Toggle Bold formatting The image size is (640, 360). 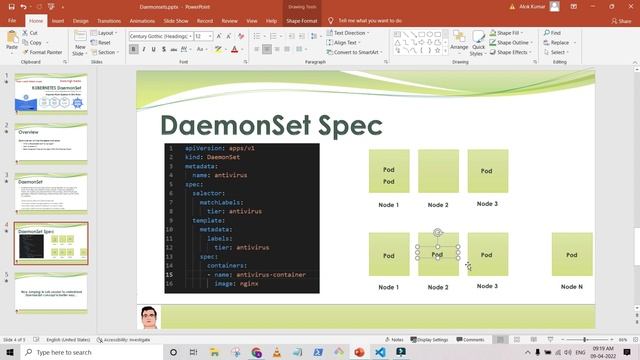133,49
